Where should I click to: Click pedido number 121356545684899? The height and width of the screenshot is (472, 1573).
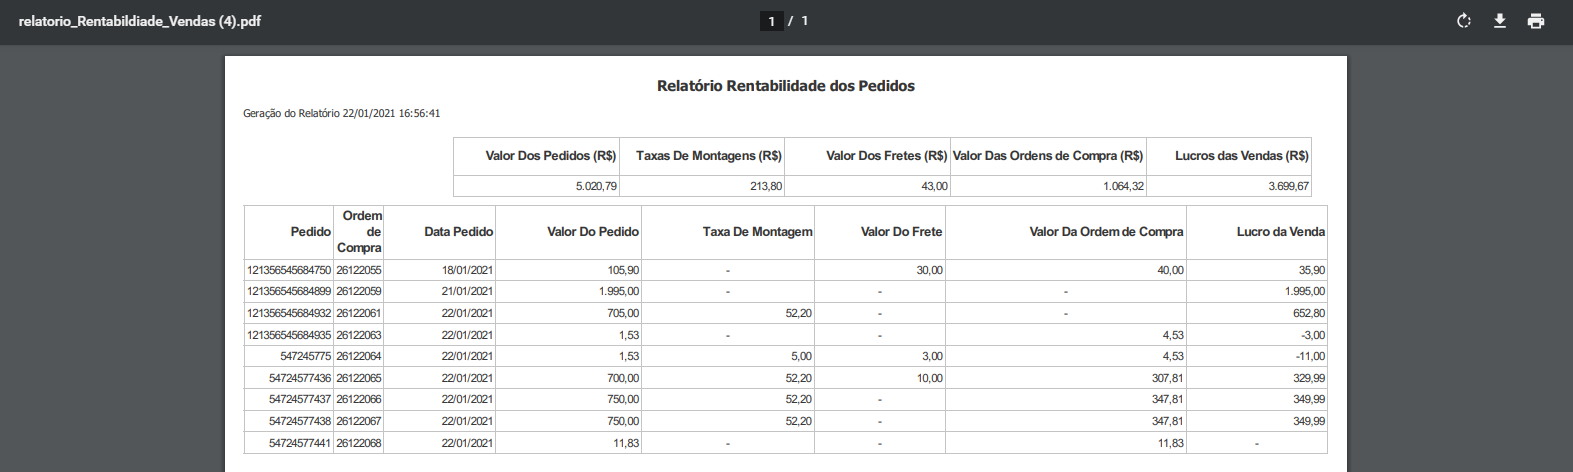click(x=289, y=292)
